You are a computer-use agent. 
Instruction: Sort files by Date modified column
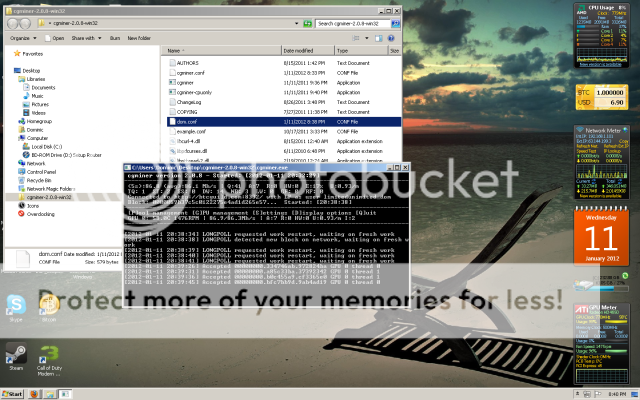point(300,49)
